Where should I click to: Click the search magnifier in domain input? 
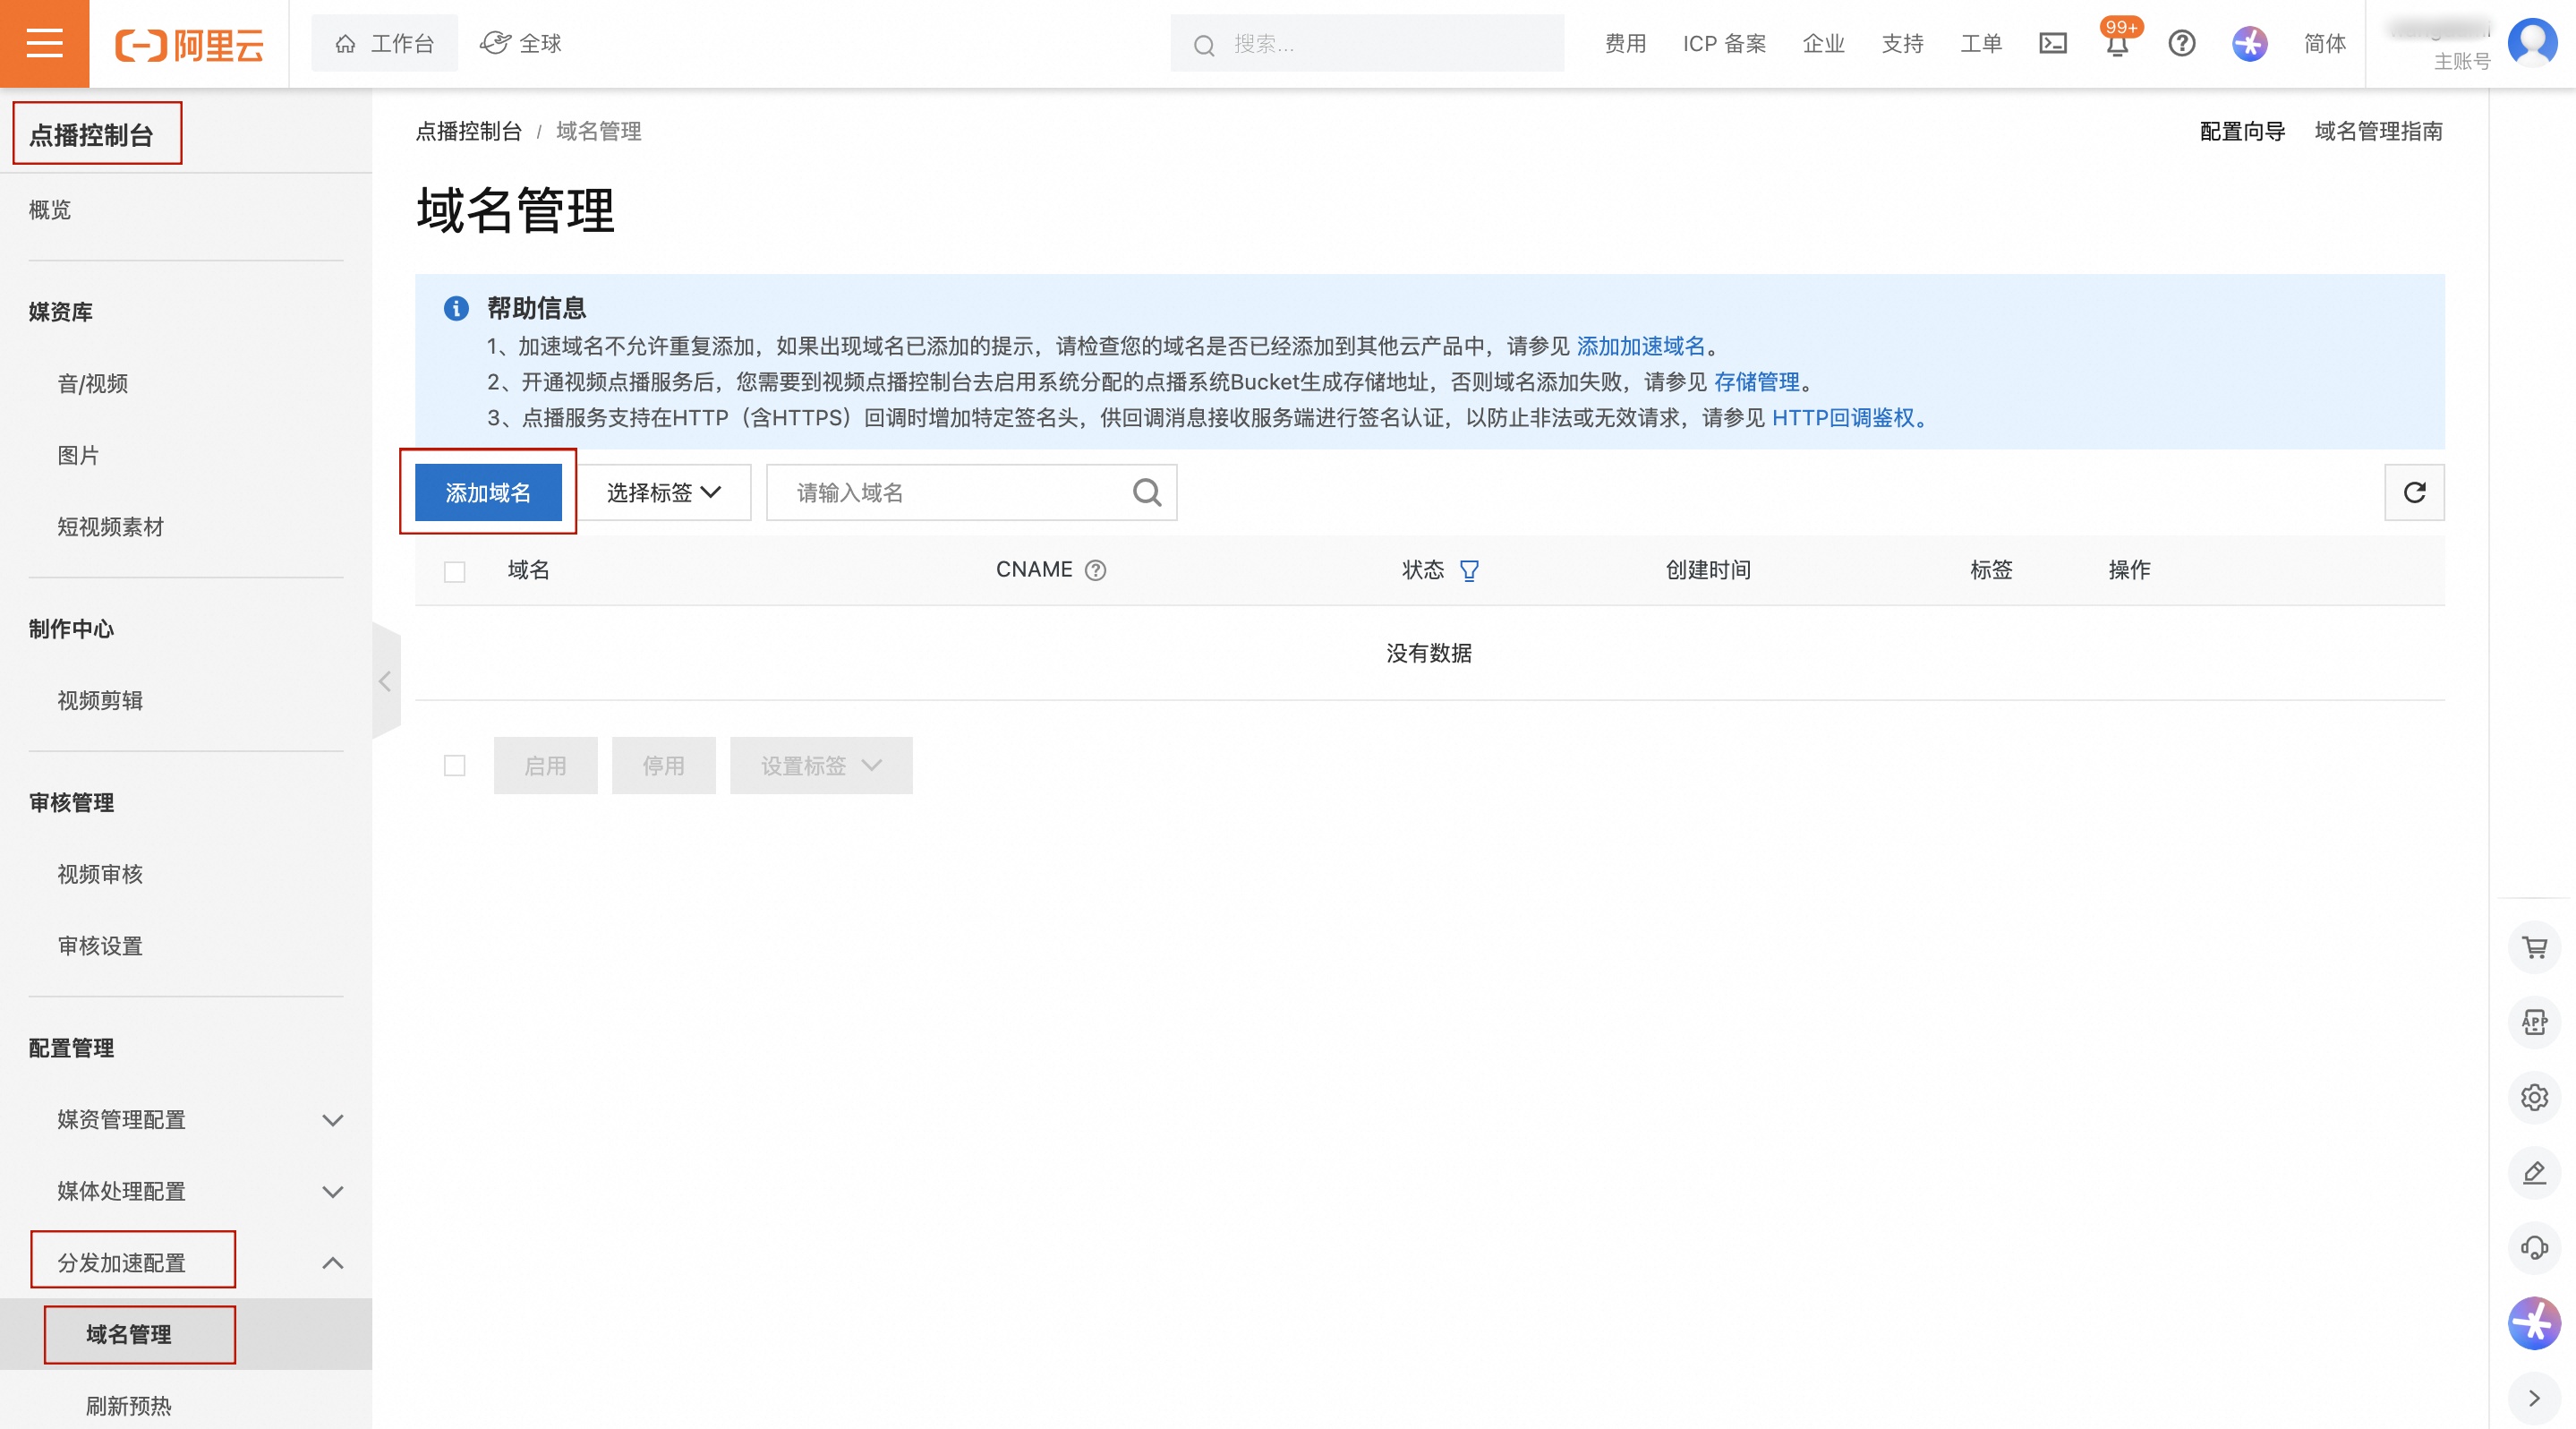pyautogui.click(x=1147, y=492)
